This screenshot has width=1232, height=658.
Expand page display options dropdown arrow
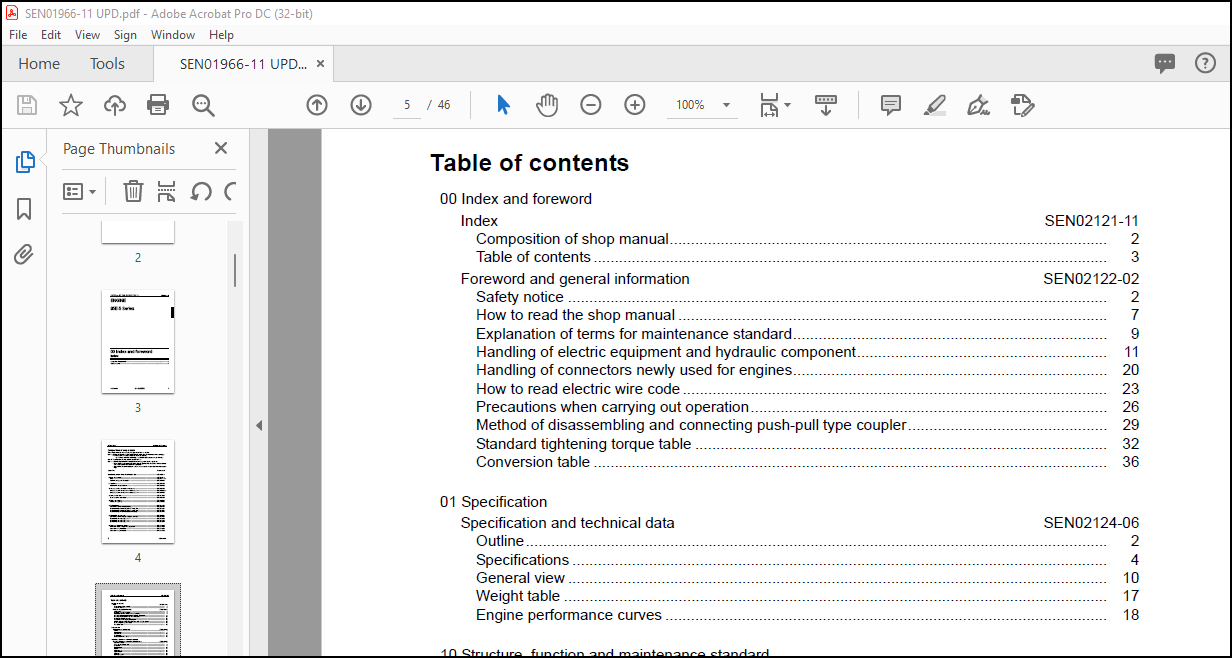click(x=788, y=105)
